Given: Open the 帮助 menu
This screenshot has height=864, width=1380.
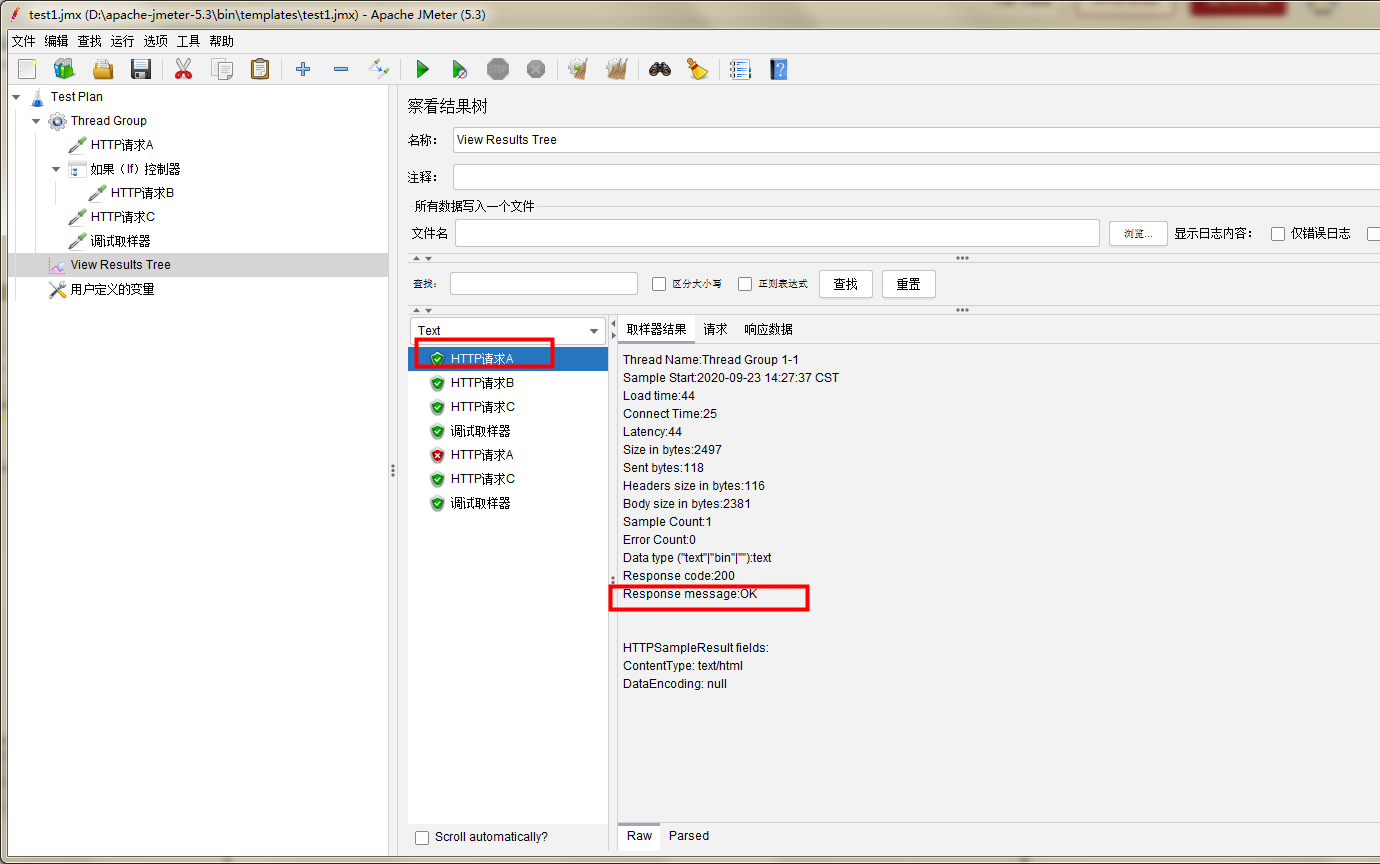Looking at the screenshot, I should point(221,41).
